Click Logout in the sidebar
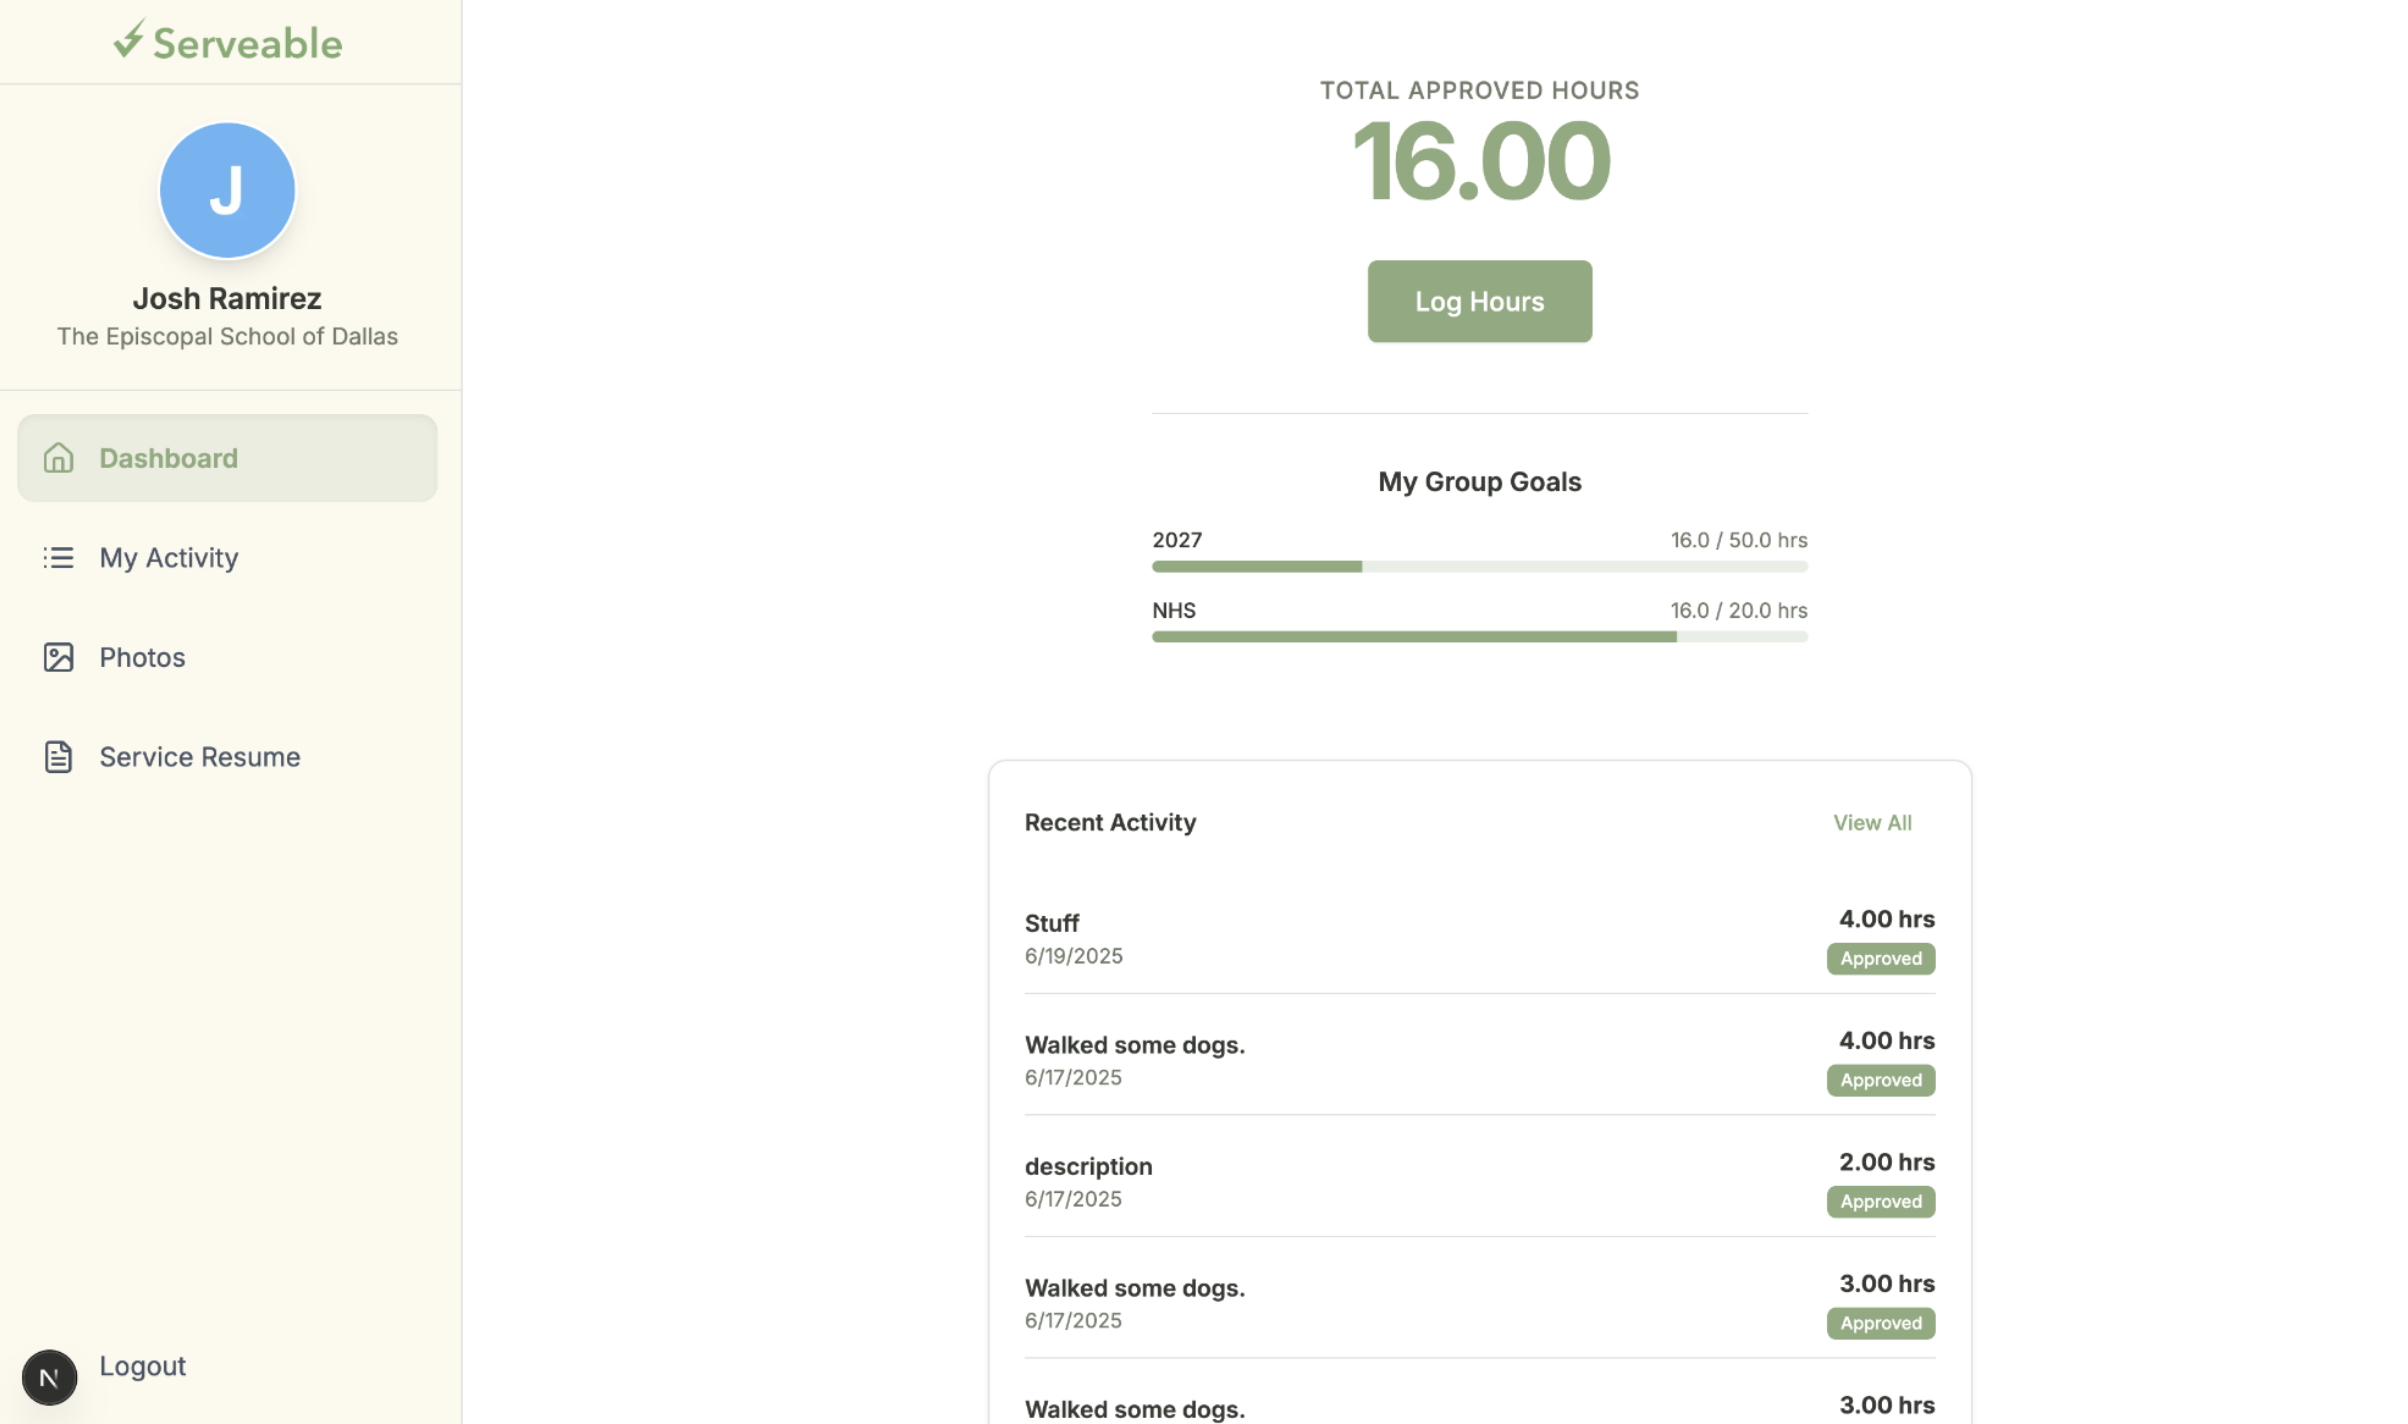Image resolution: width=2408 pixels, height=1424 pixels. 142,1366
